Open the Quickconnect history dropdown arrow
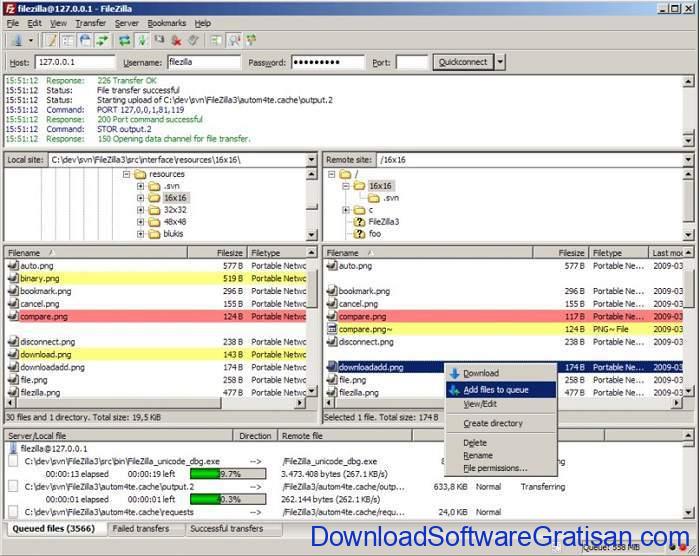The image size is (700, 556). click(500, 62)
